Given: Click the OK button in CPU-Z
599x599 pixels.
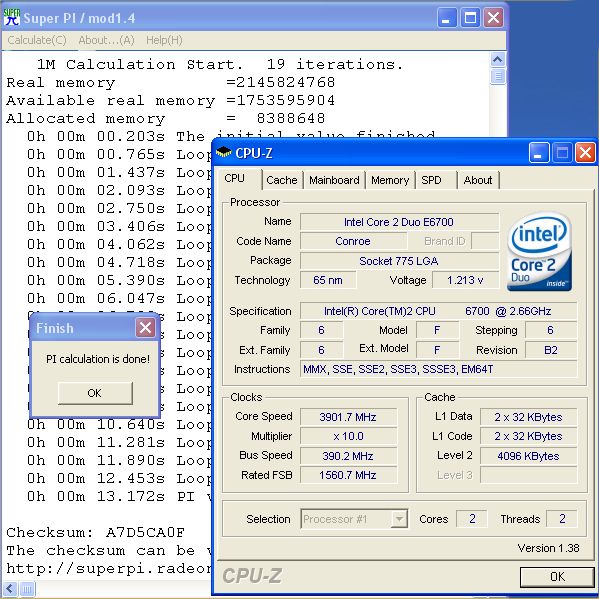Looking at the screenshot, I should pyautogui.click(x=557, y=576).
